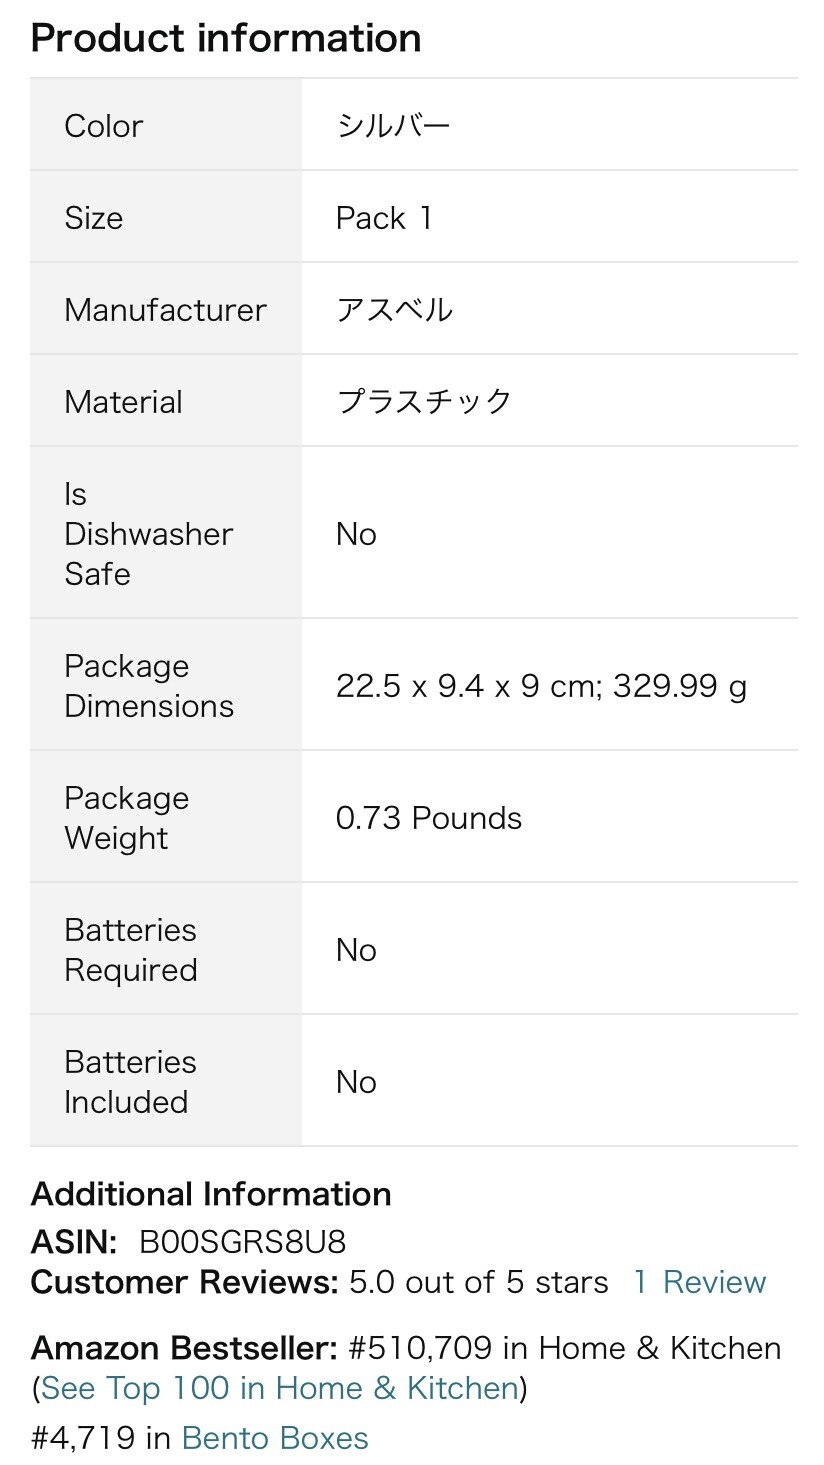Select the Batteries Included label
Viewport: 824px width, 1465px height.
(x=131, y=1082)
